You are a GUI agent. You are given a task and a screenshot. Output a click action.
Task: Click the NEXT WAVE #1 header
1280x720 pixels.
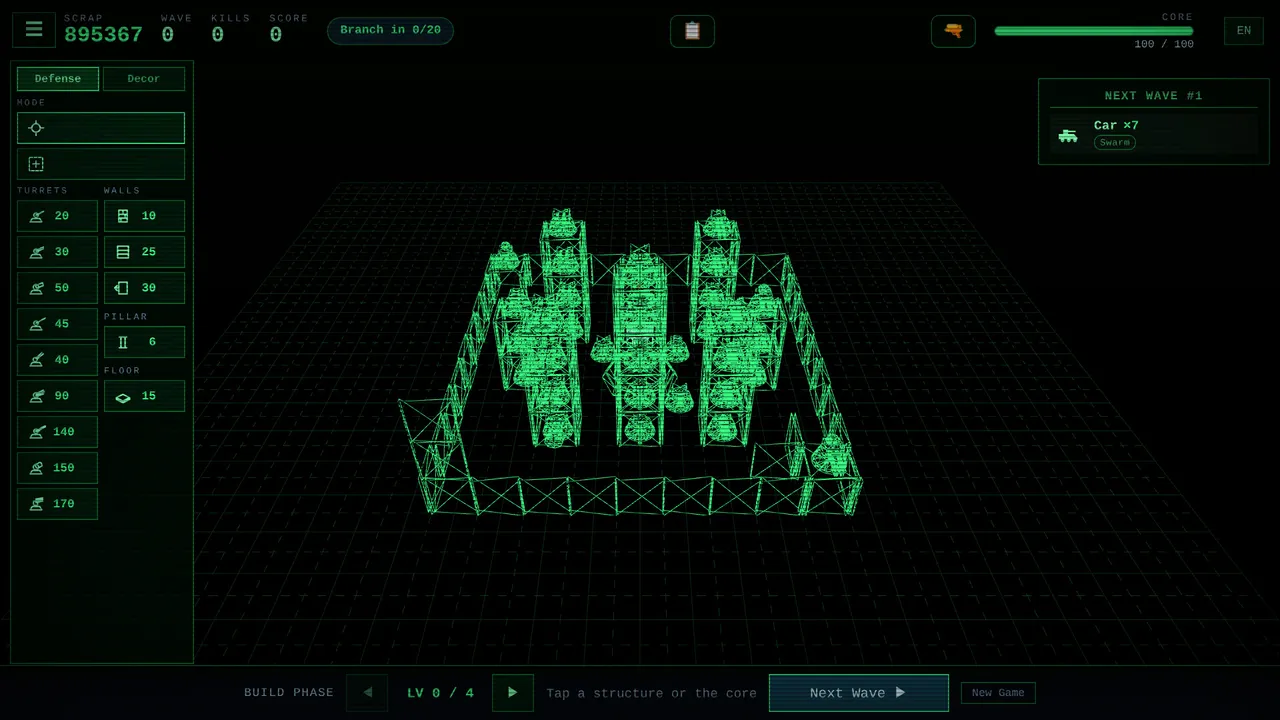[x=1153, y=96]
